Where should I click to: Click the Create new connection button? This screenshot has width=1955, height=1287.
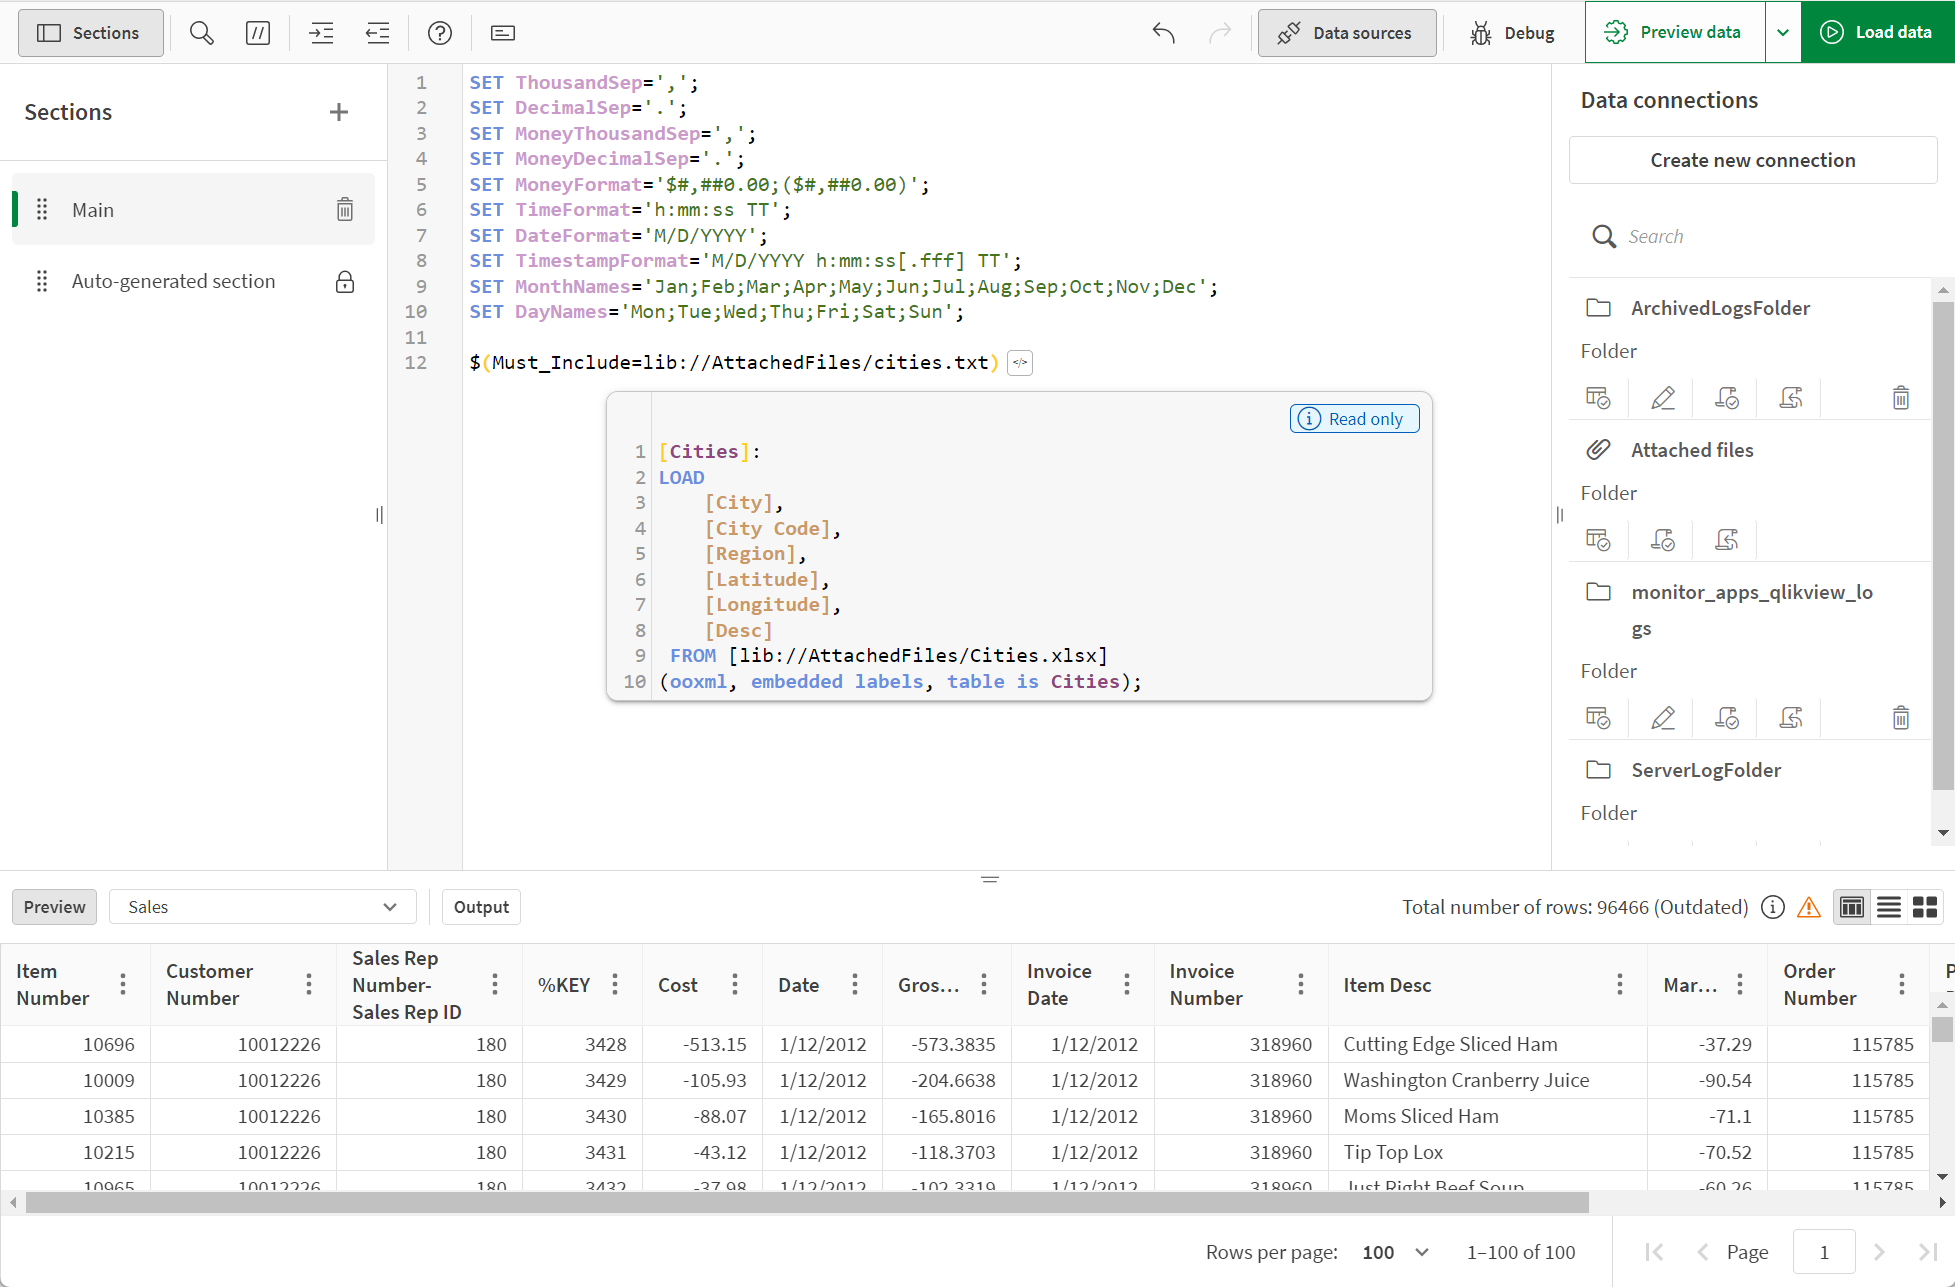pos(1752,159)
